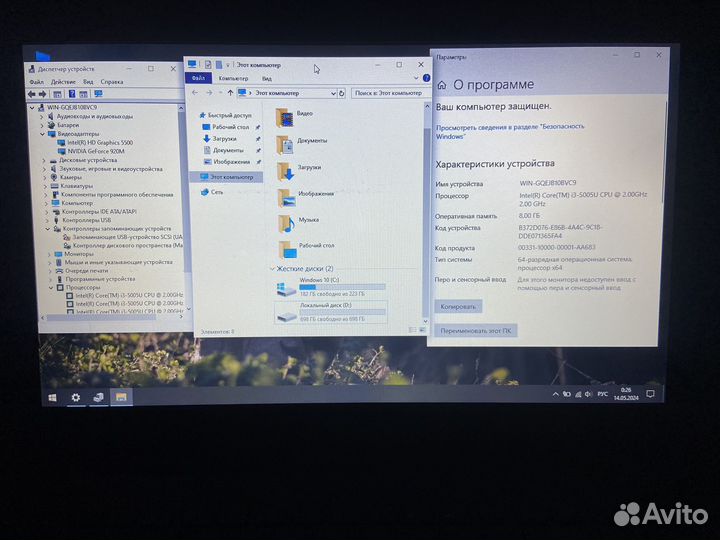Viewport: 720px width, 540px height.
Task: Collapse Процессоры node
Action: pyautogui.click(x=51, y=288)
